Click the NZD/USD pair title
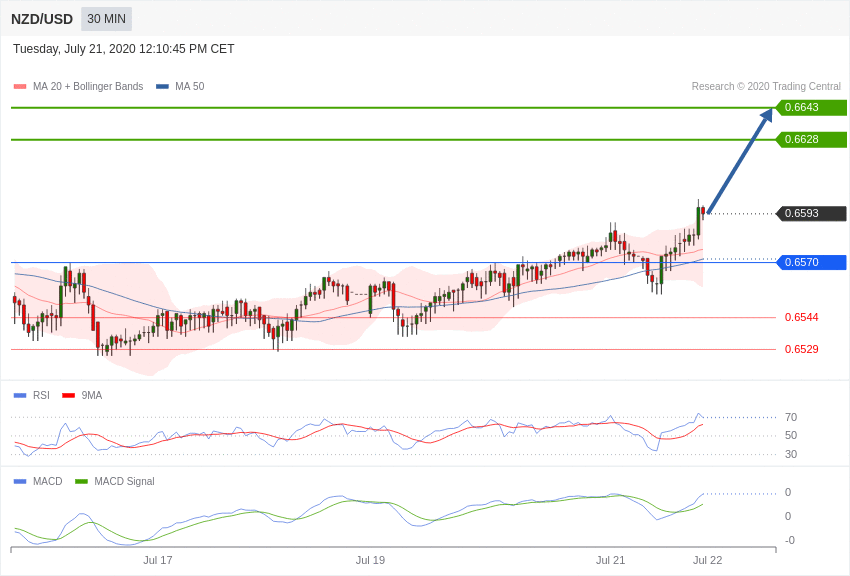Viewport: 850px width, 576px height. click(x=42, y=19)
